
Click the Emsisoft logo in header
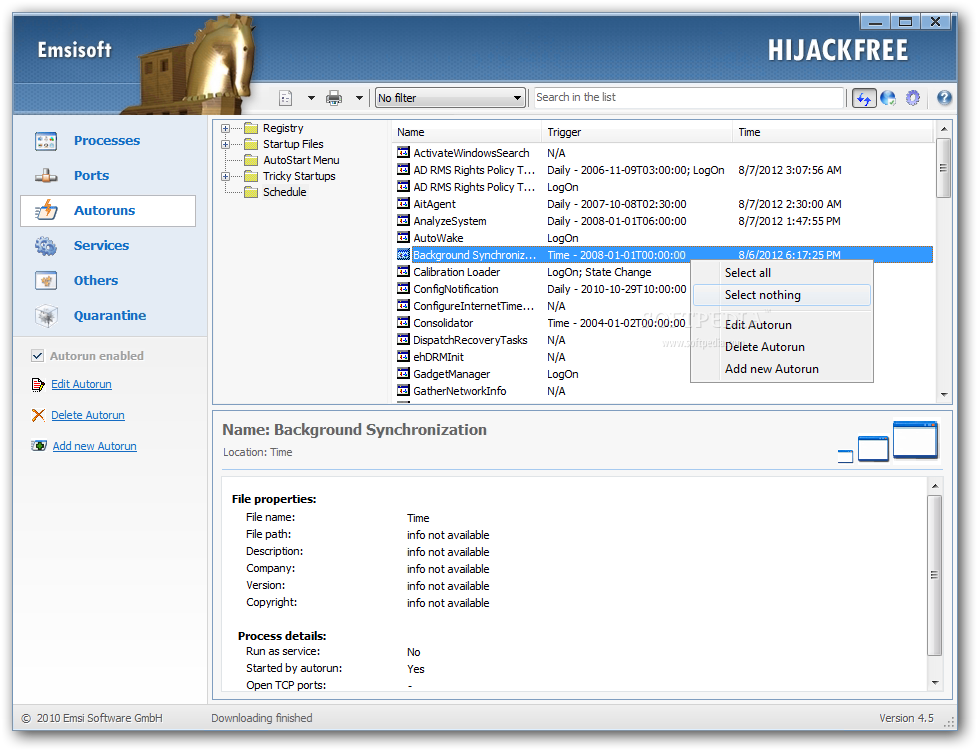(74, 50)
